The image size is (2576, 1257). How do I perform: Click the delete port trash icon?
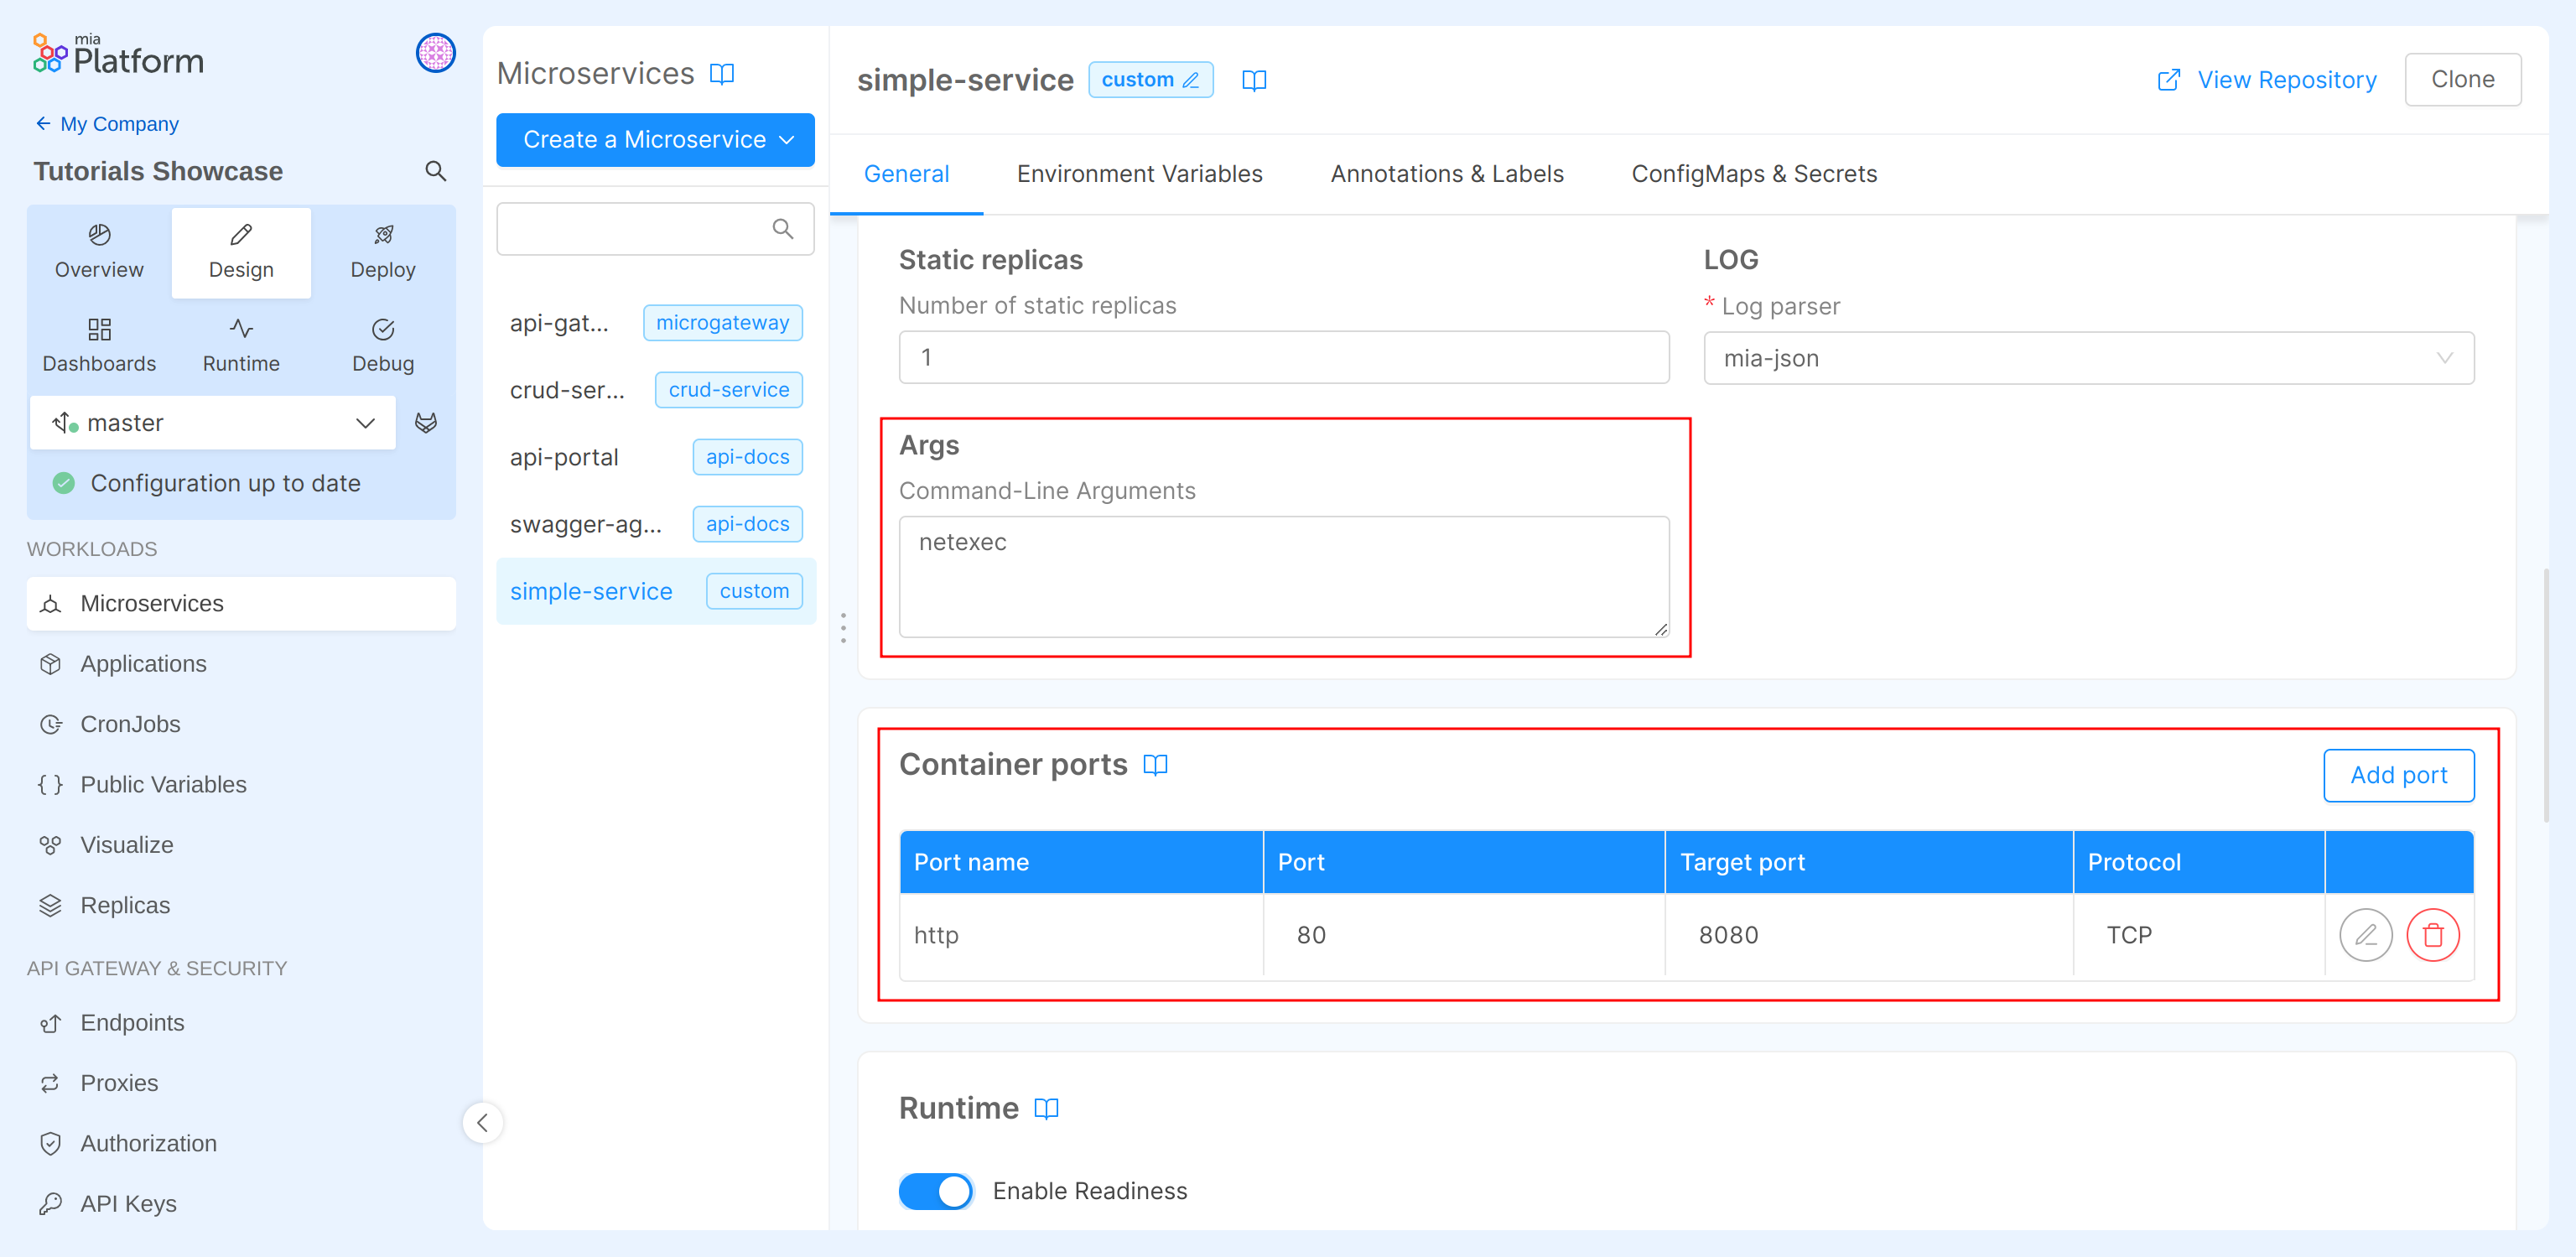tap(2432, 935)
